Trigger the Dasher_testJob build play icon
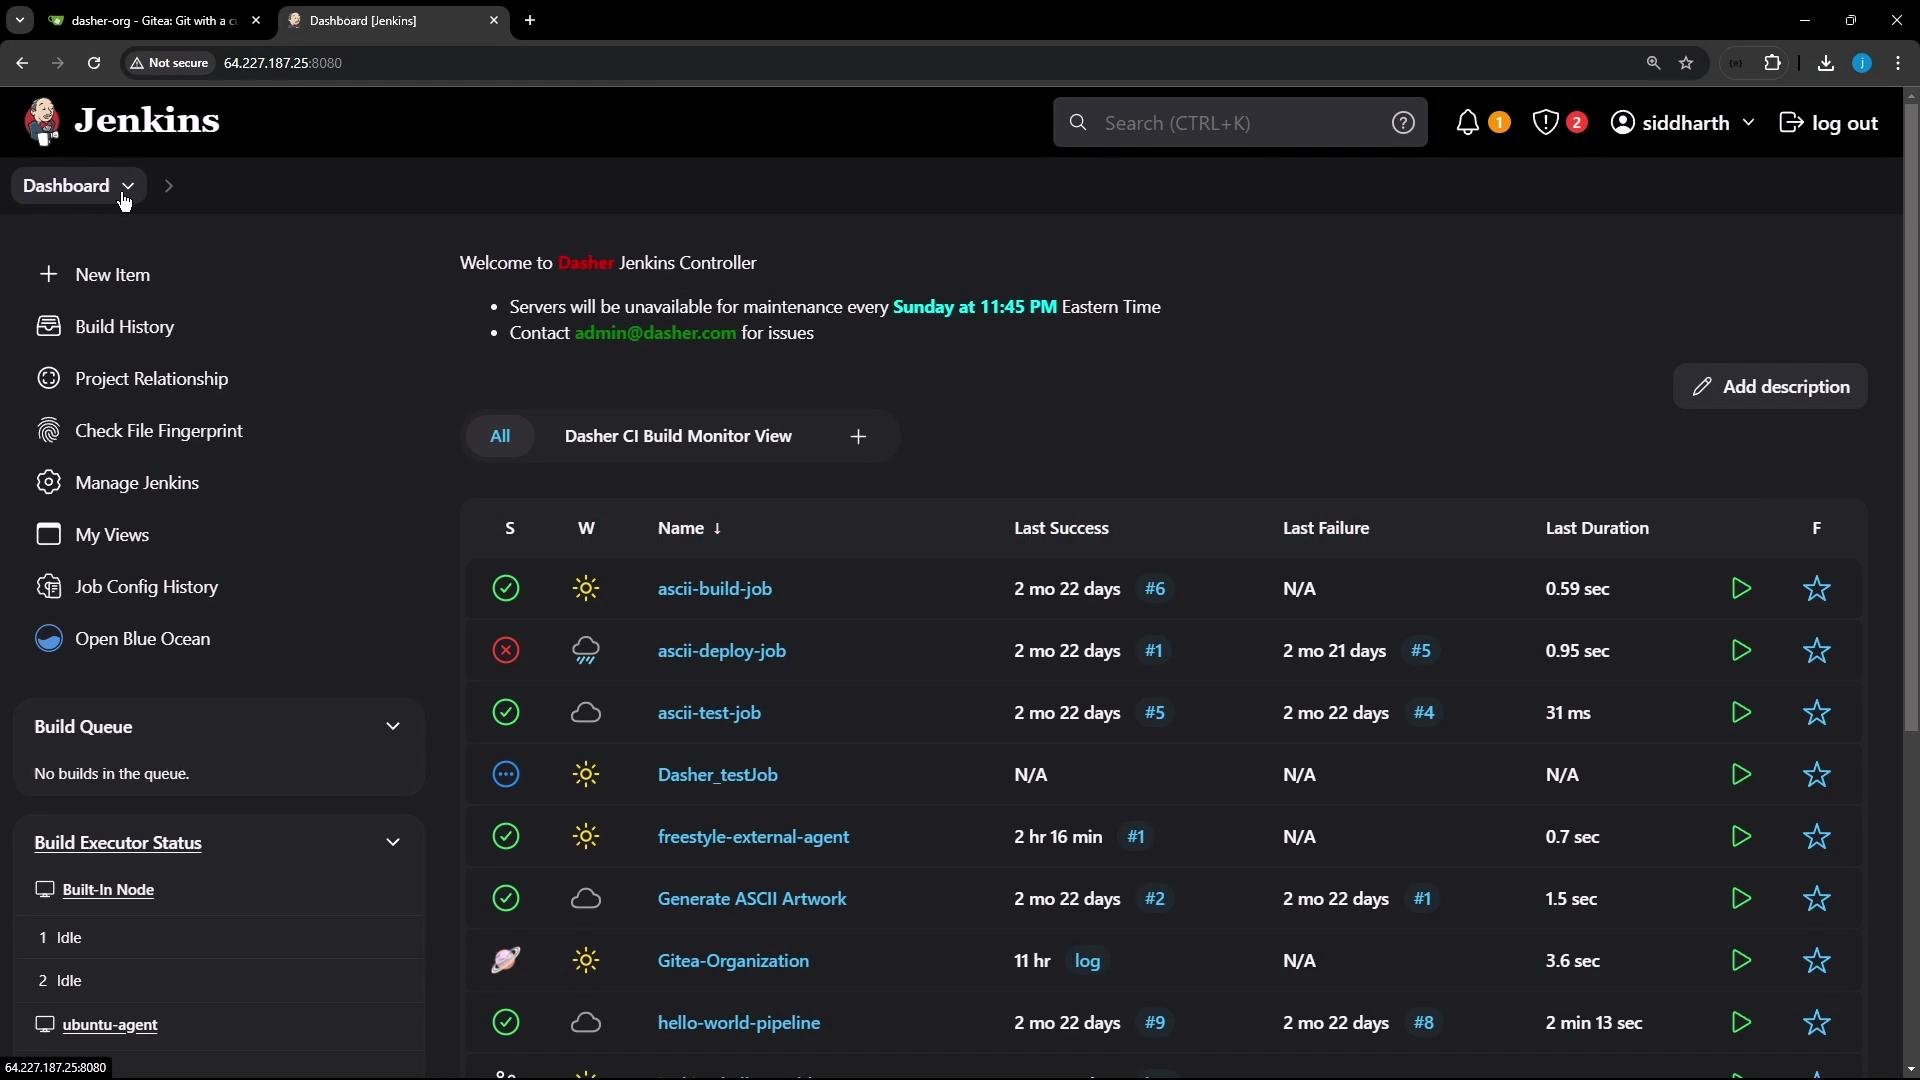This screenshot has width=1920, height=1080. click(x=1741, y=775)
